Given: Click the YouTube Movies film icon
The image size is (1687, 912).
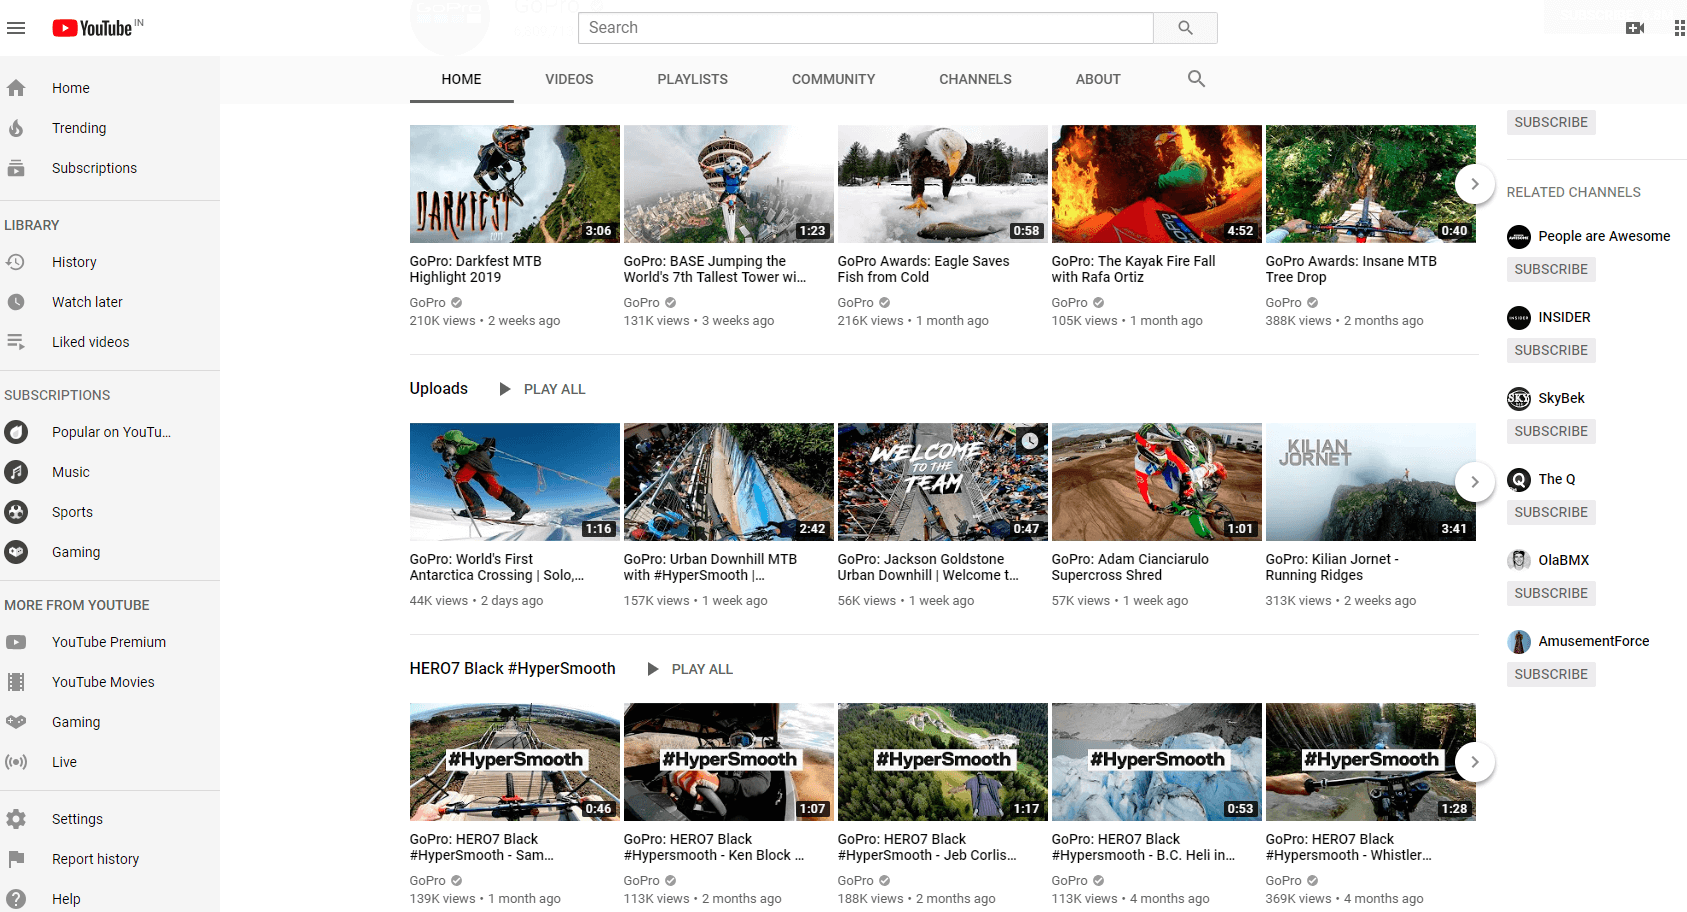Looking at the screenshot, I should (x=16, y=682).
